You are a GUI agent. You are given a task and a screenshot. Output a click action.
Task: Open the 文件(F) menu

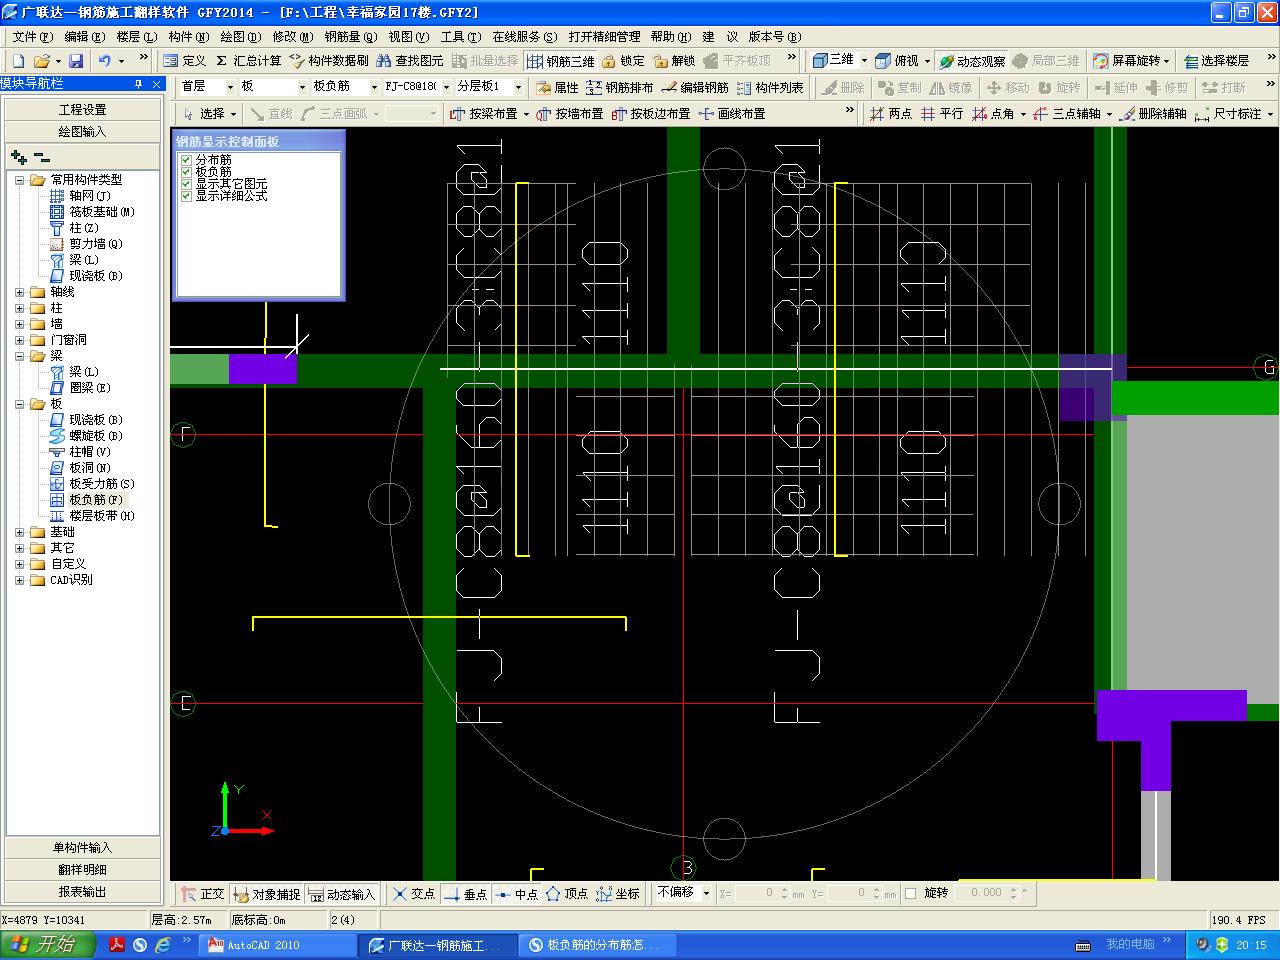click(x=32, y=36)
